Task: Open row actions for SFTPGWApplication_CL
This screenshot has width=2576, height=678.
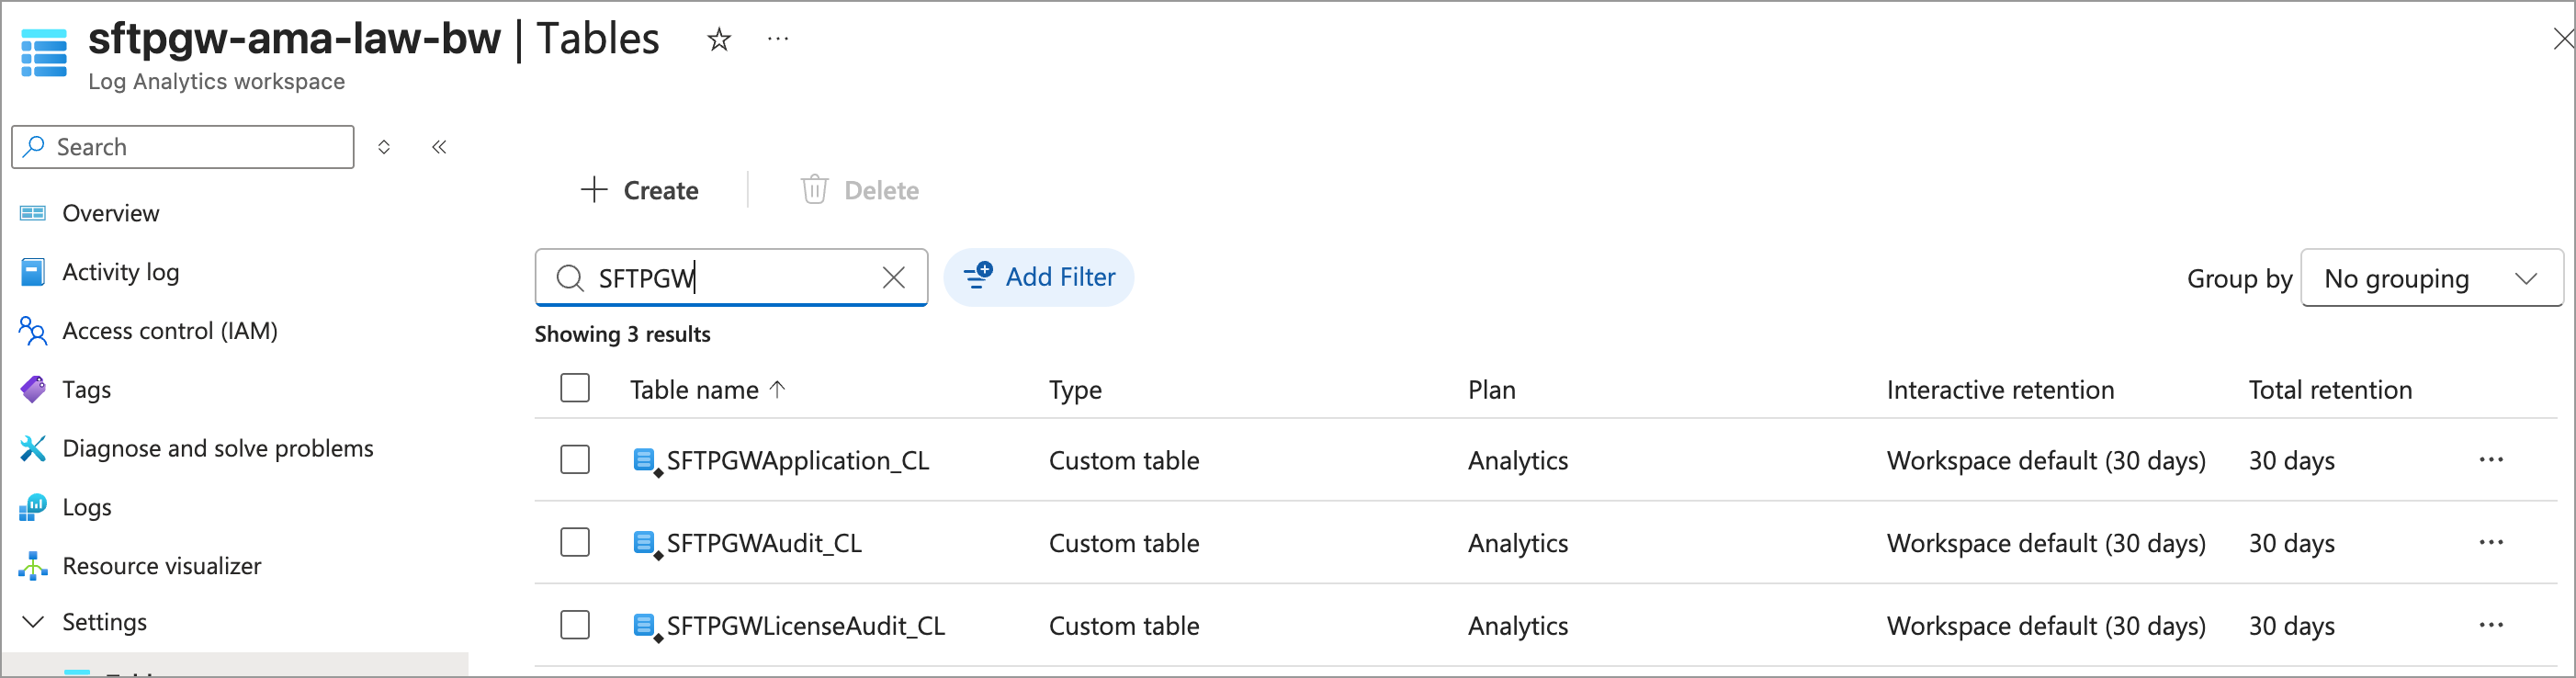Action: click(2491, 460)
